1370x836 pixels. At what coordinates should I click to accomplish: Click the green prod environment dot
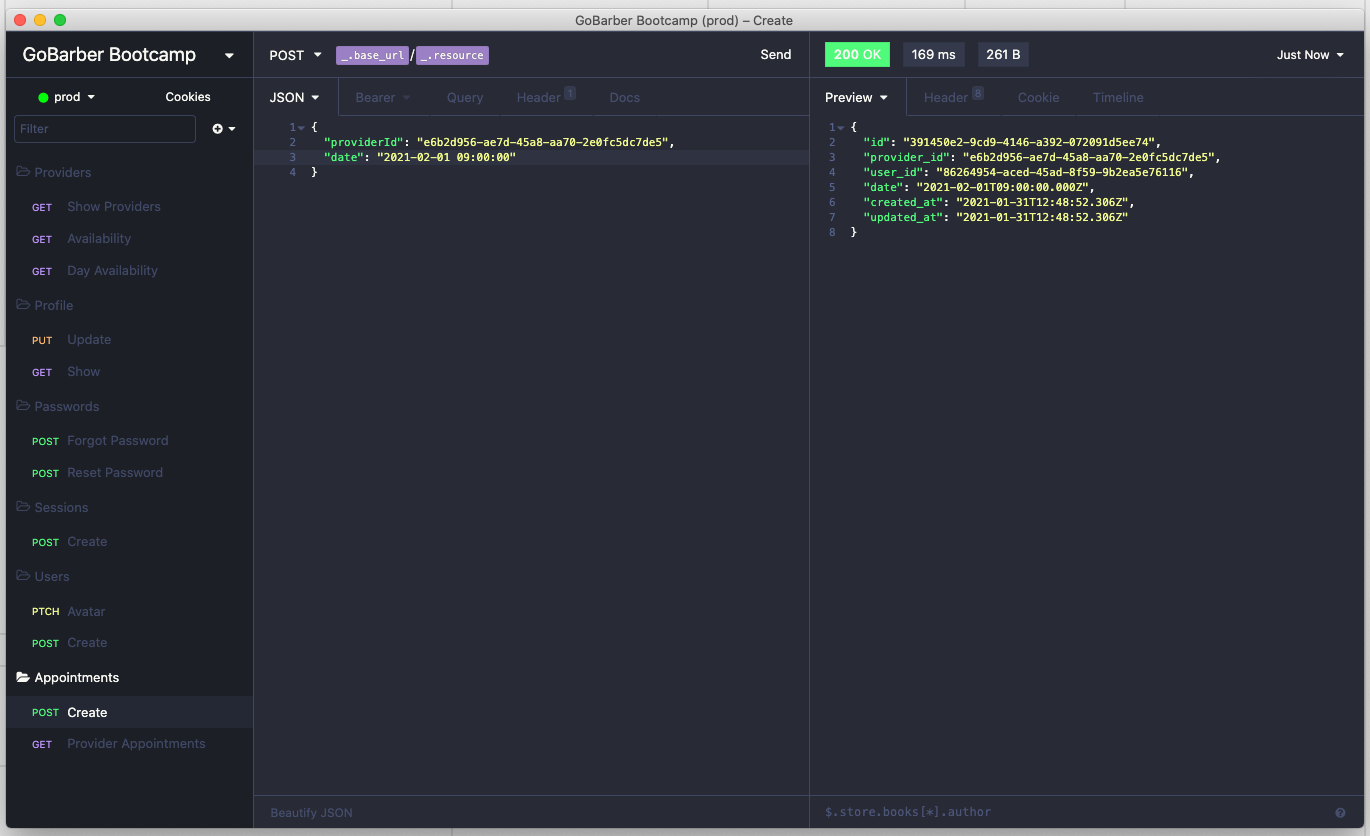coord(43,98)
